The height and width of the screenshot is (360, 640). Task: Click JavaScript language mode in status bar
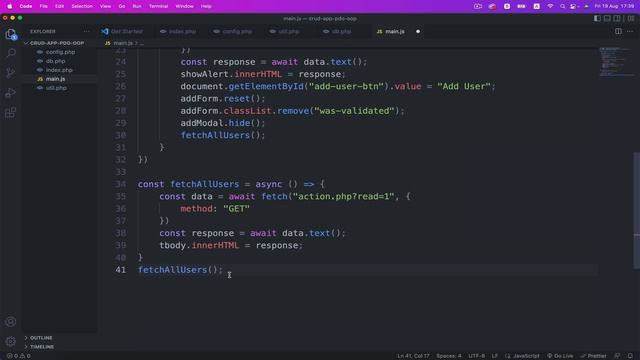click(522, 356)
